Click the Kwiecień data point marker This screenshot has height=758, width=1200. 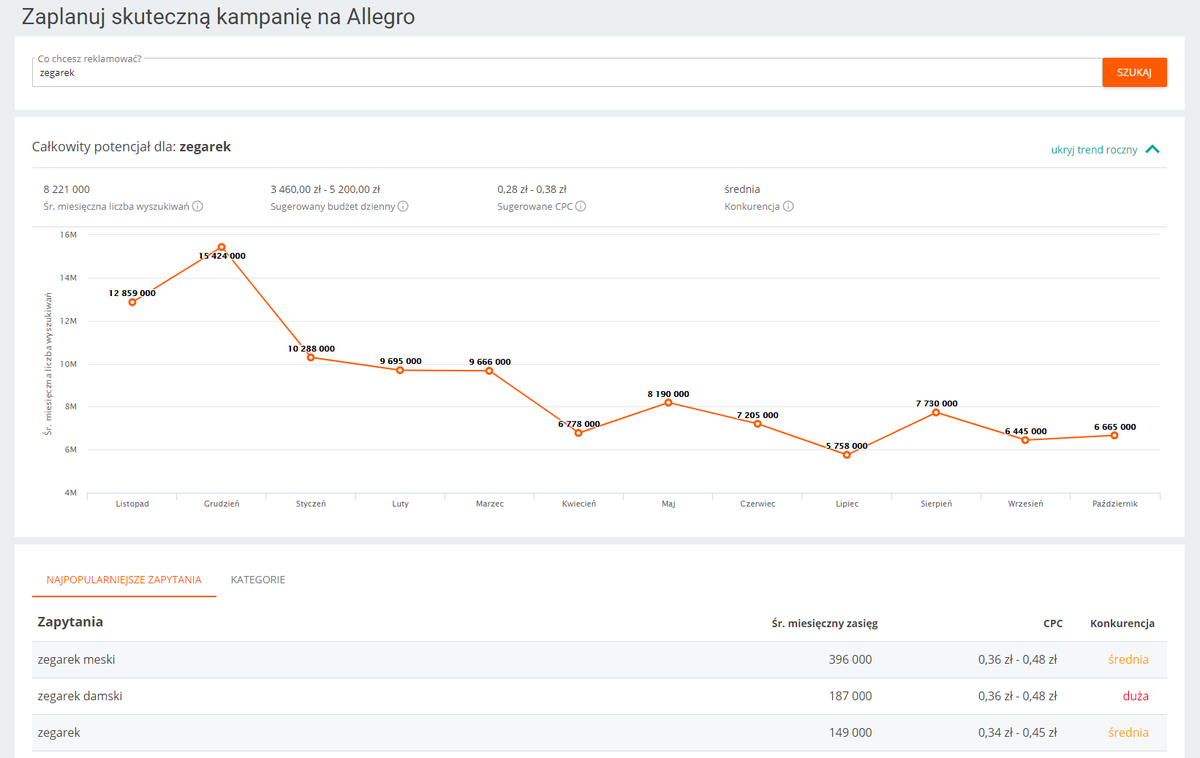click(x=578, y=433)
